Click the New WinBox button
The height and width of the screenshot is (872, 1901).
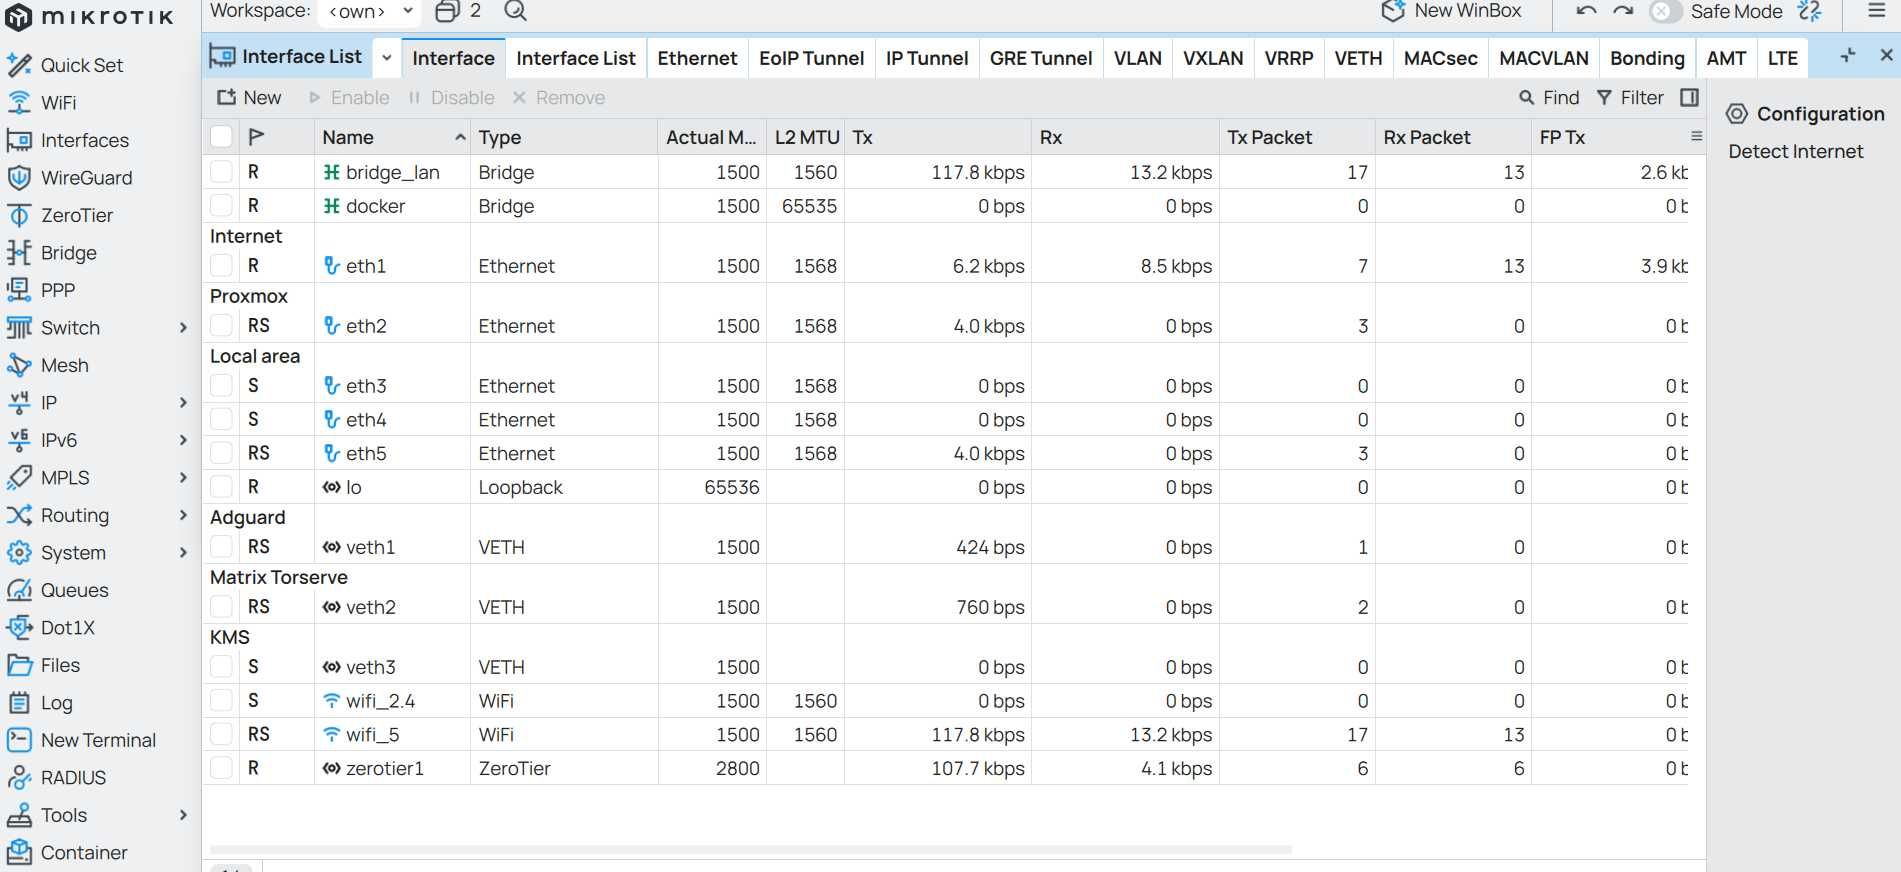[x=1451, y=11]
